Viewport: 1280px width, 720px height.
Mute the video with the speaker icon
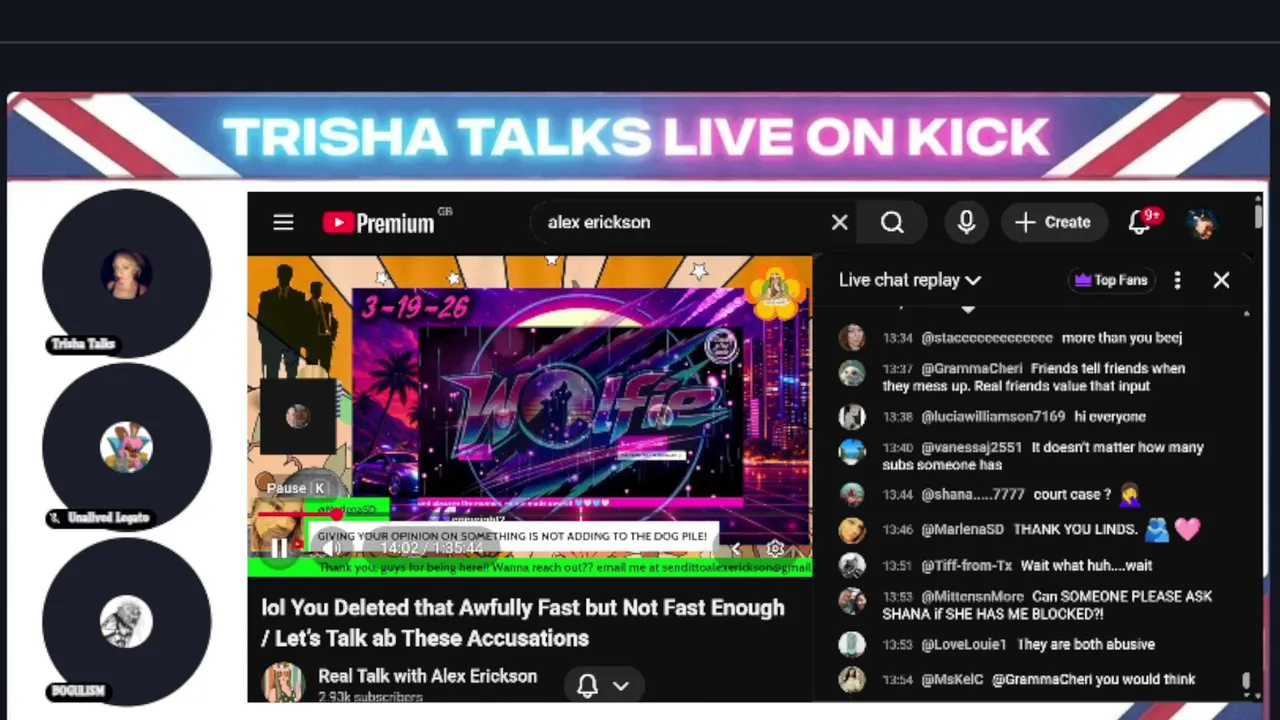pos(333,548)
